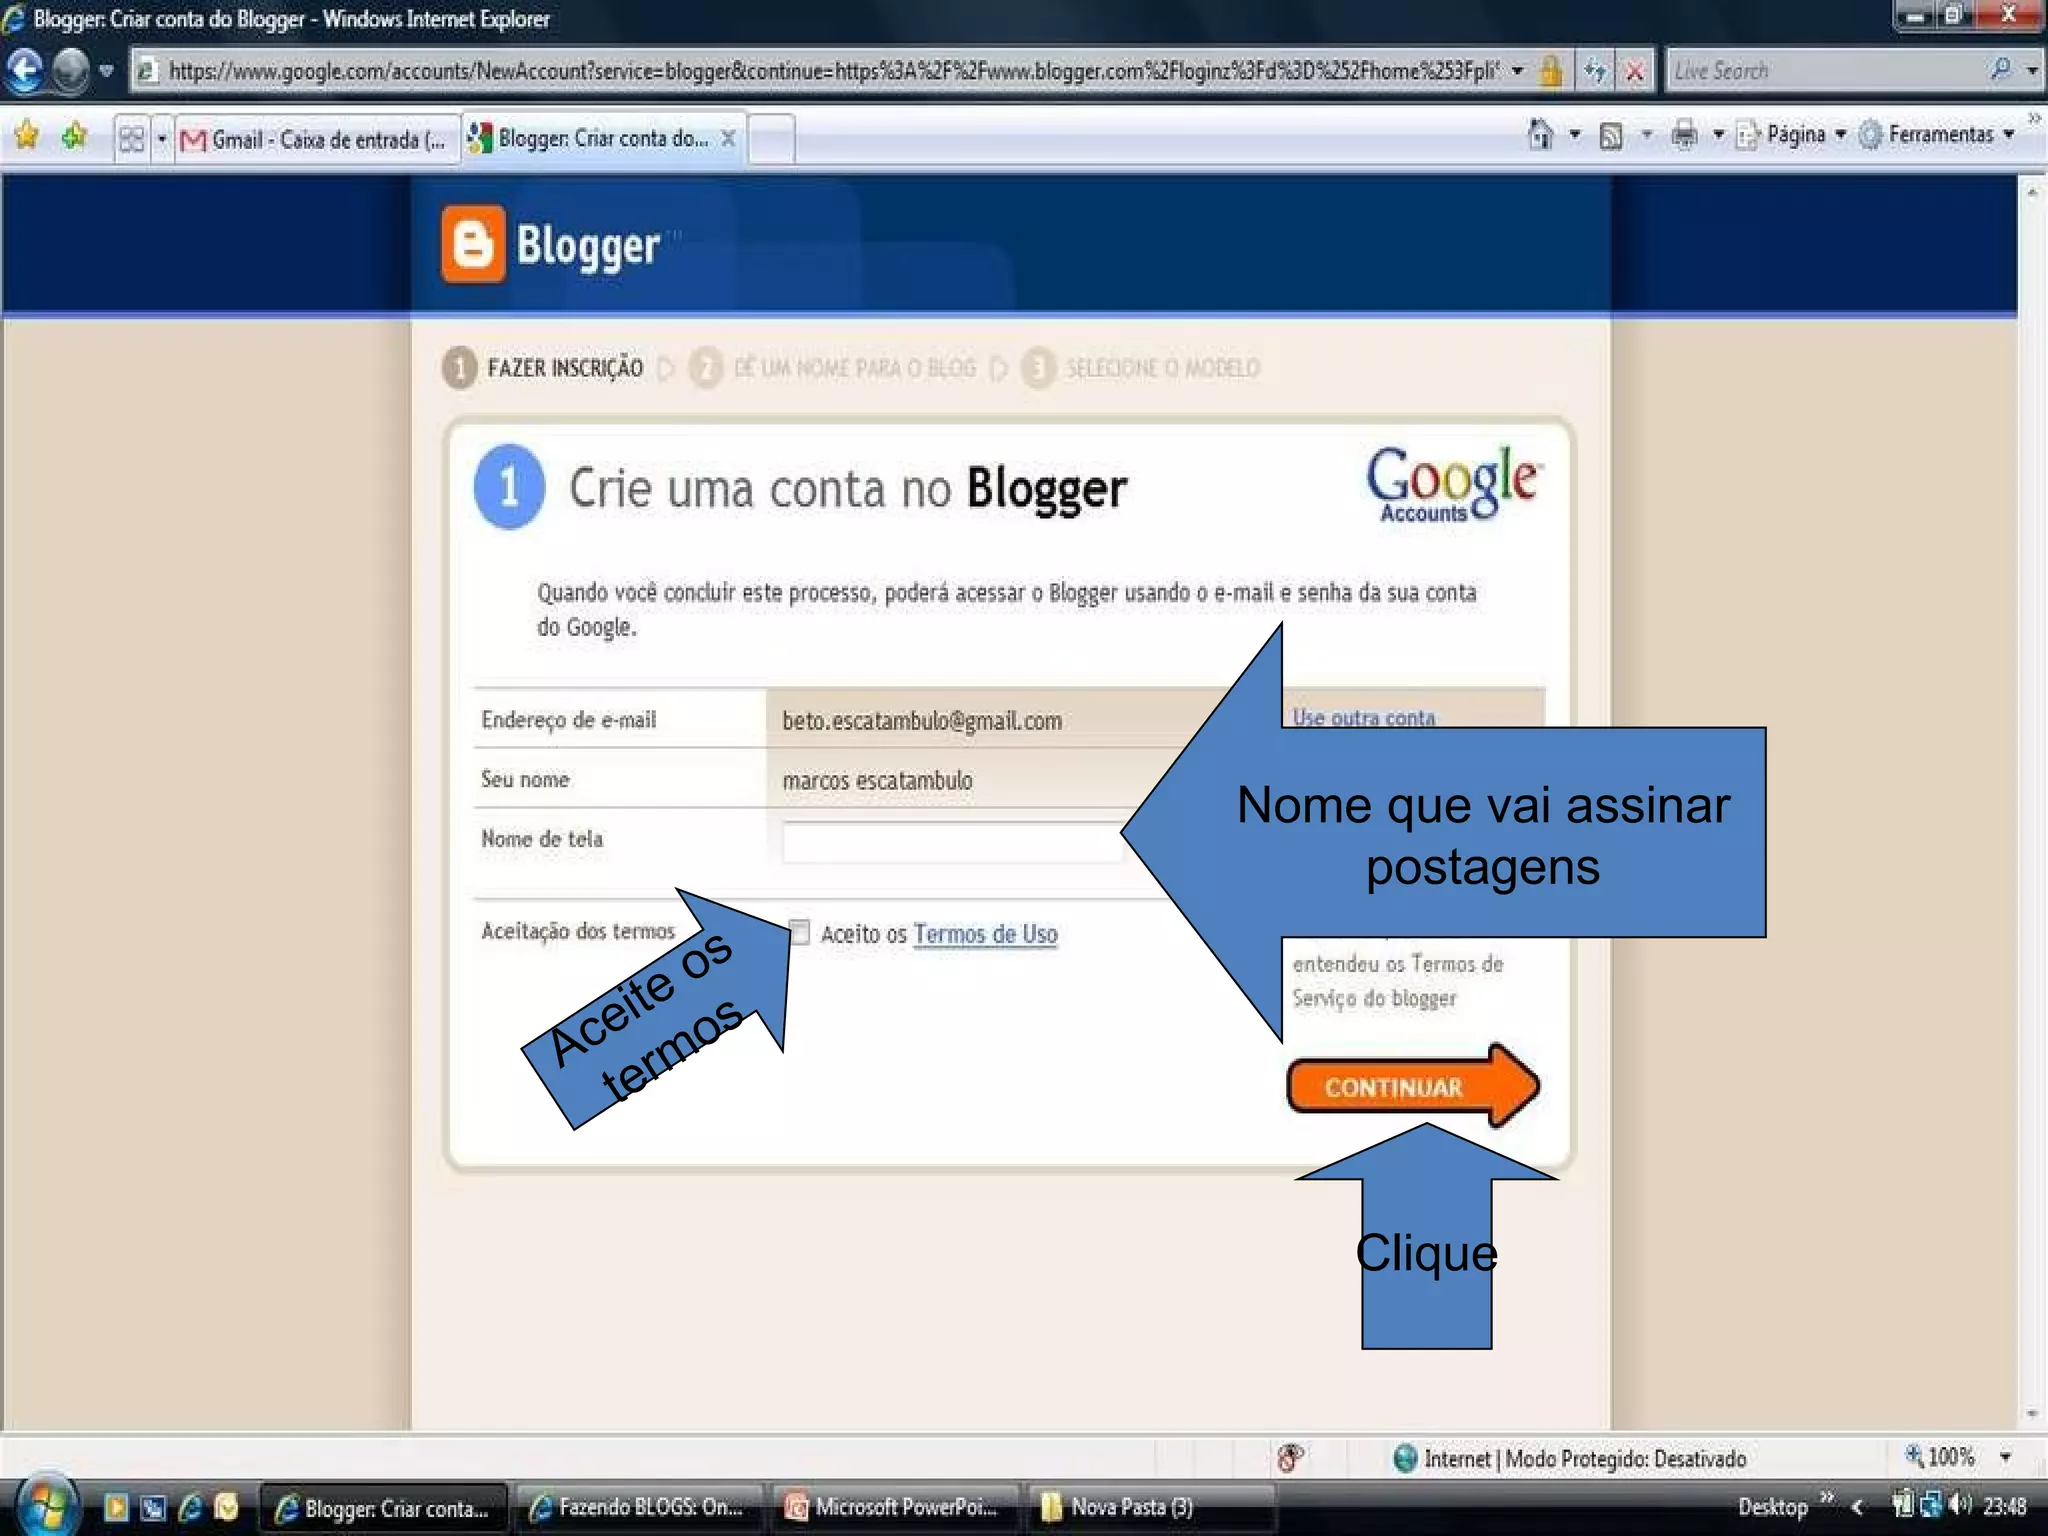Open the zoom level 100% dropdown
This screenshot has width=2048, height=1536.
click(x=2005, y=1457)
